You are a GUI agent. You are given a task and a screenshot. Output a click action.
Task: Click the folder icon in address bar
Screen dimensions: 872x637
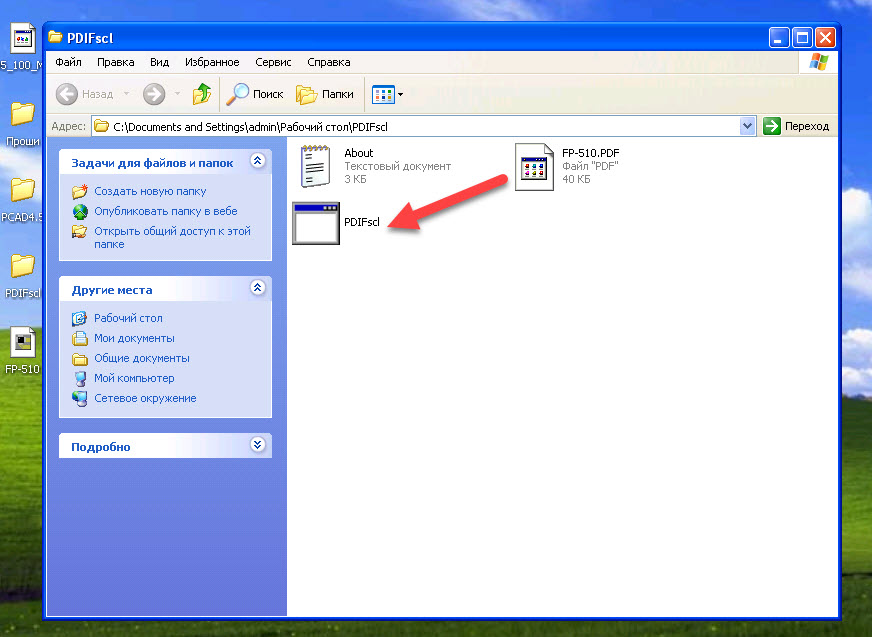click(x=101, y=126)
